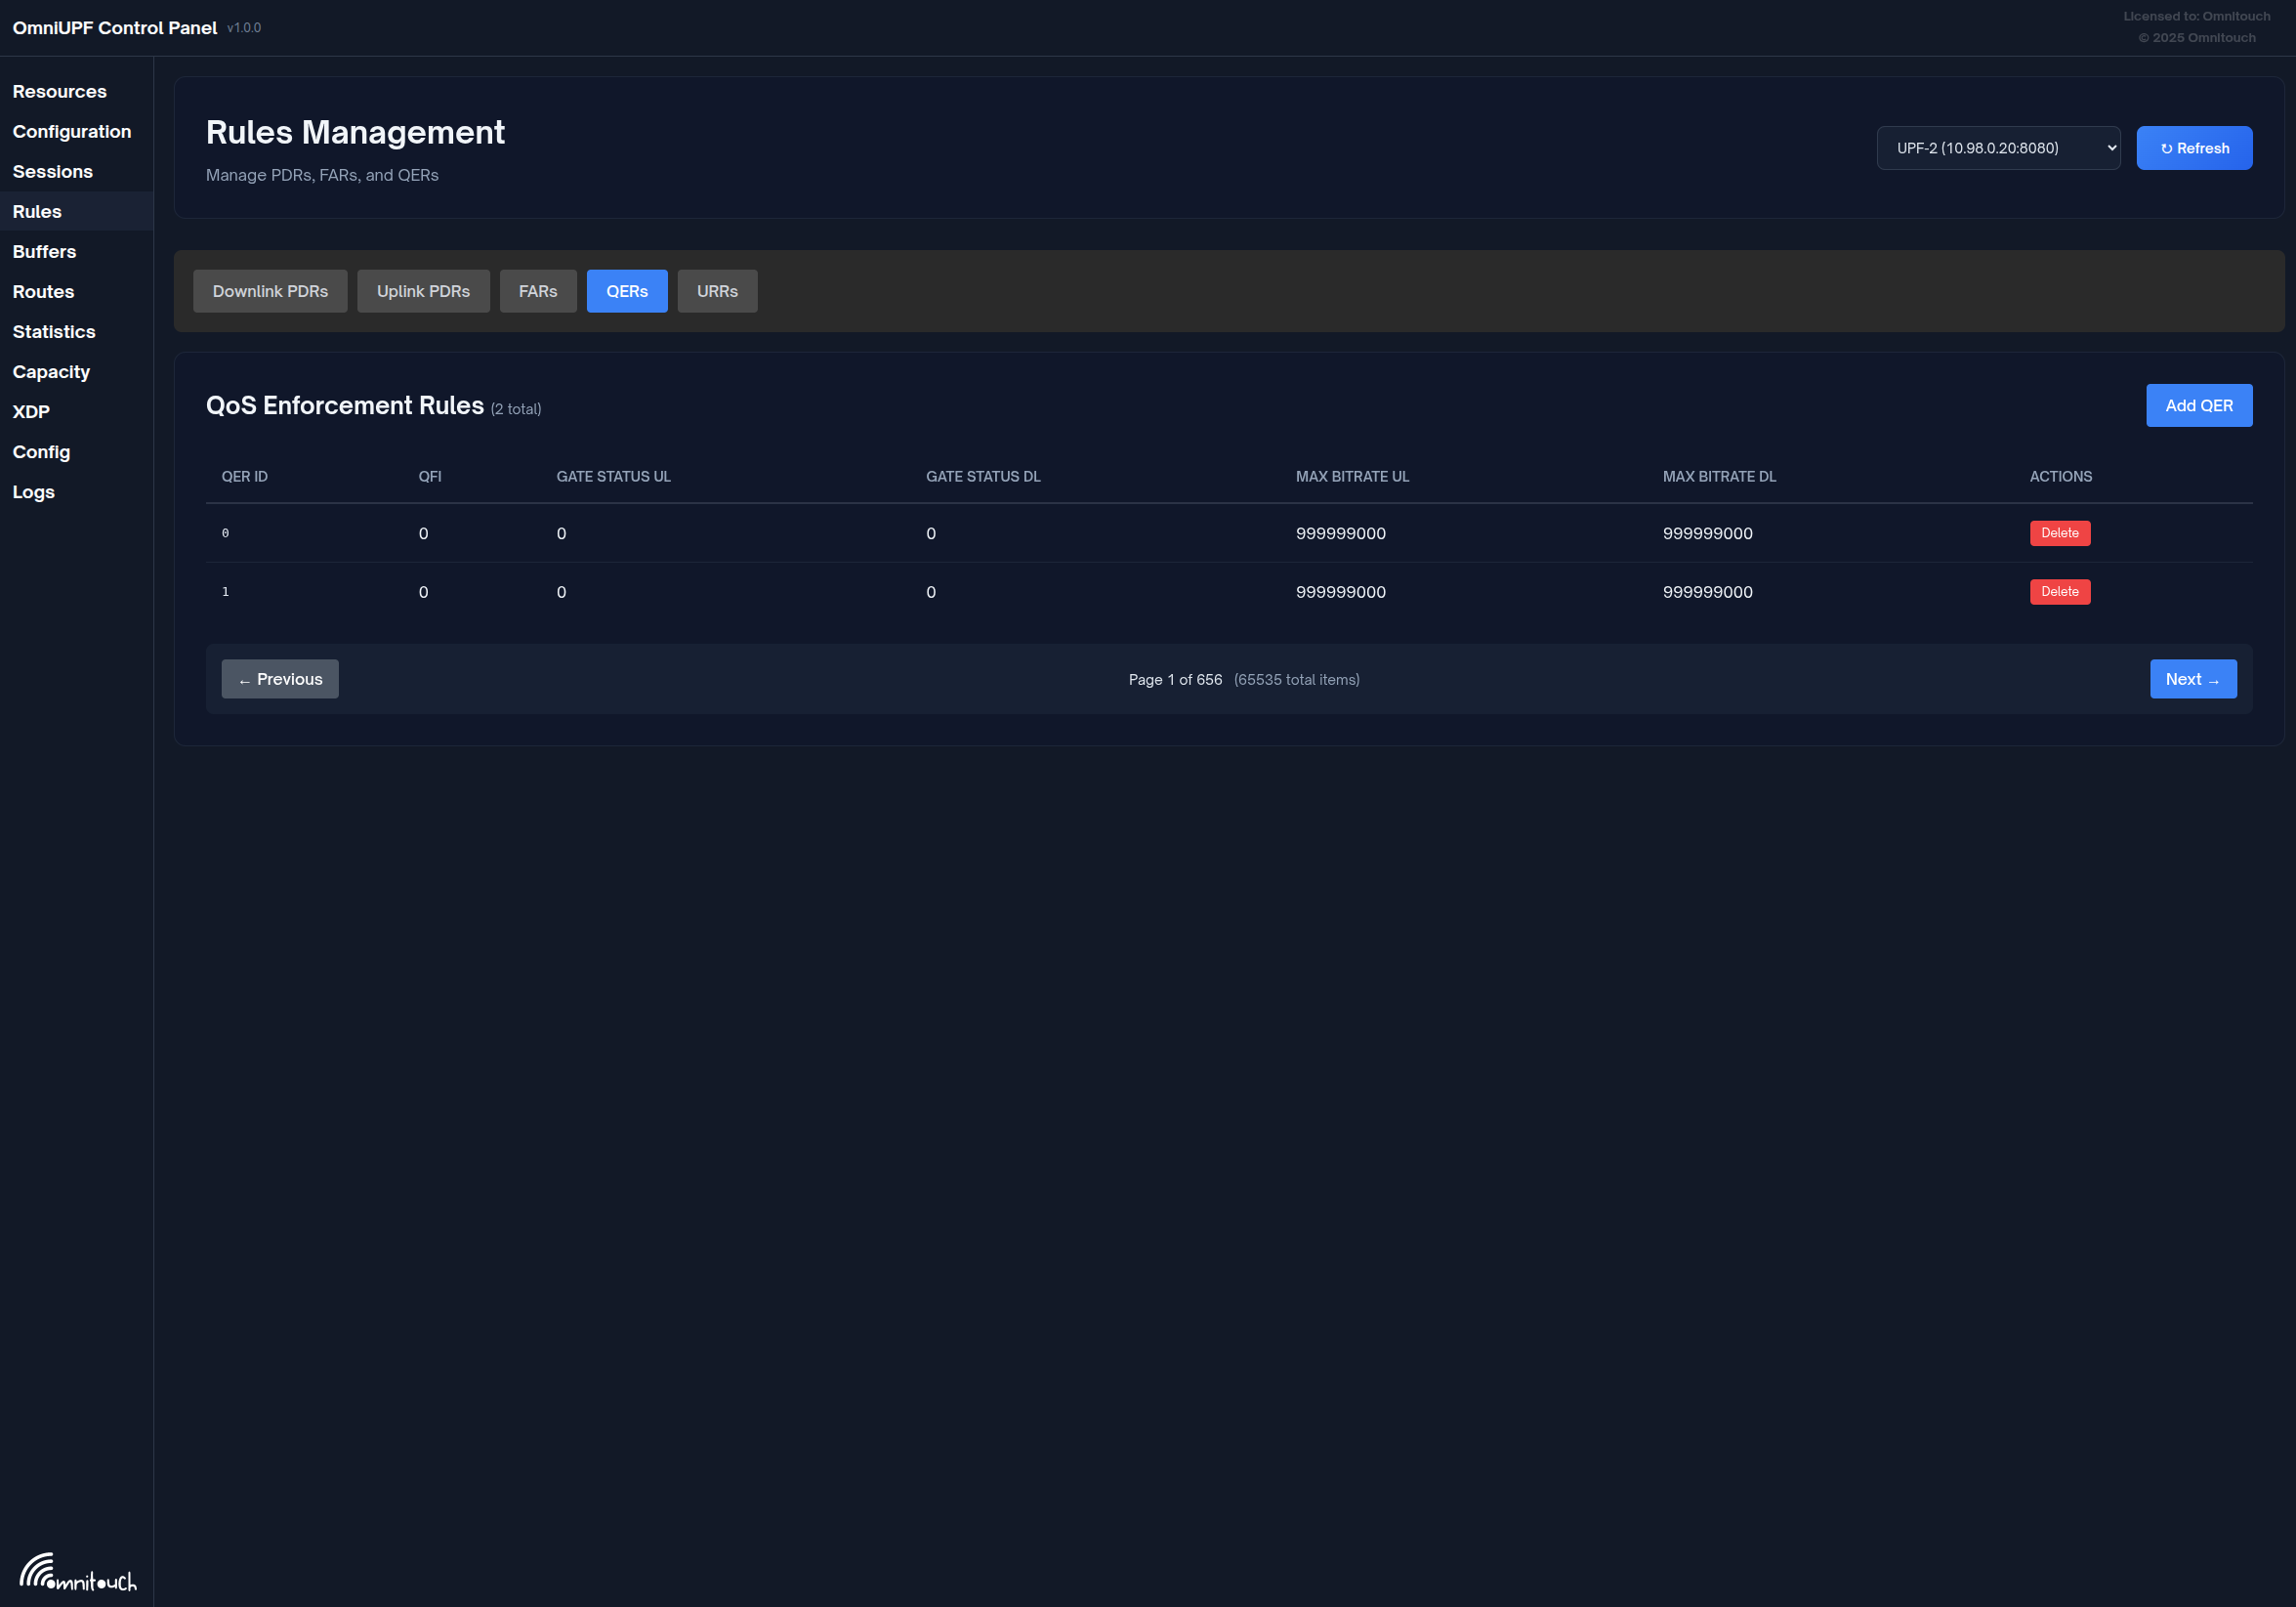Go to the XDP page
This screenshot has height=1607, width=2296.
click(x=31, y=411)
